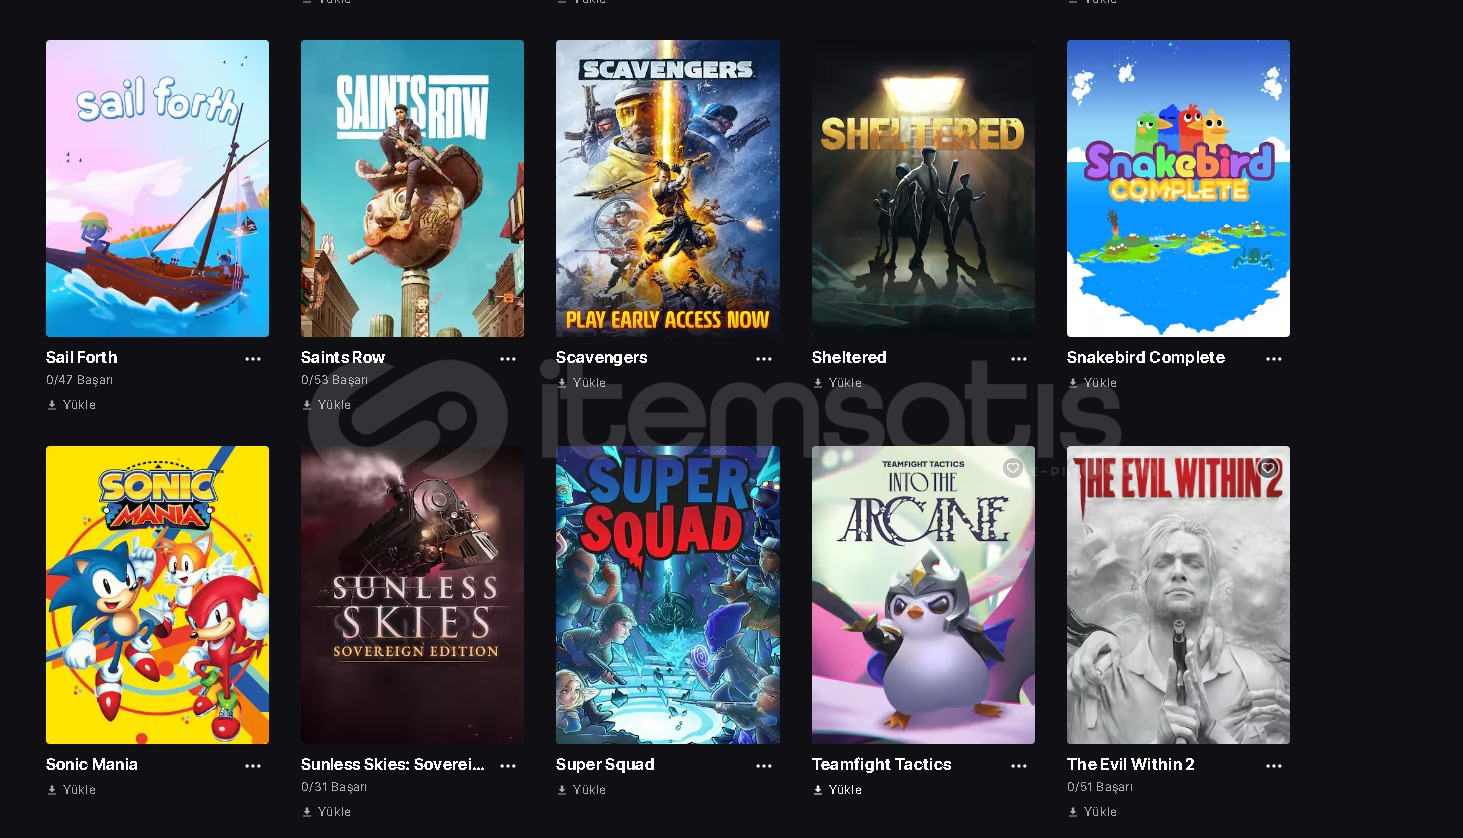Toggle the favorite heart on The Evil Within 2 cover
1463x838 pixels.
pyautogui.click(x=1268, y=468)
